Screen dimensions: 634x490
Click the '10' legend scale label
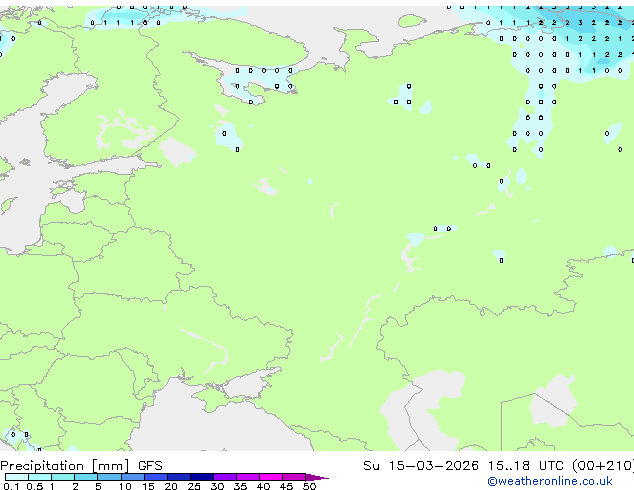[125, 486]
